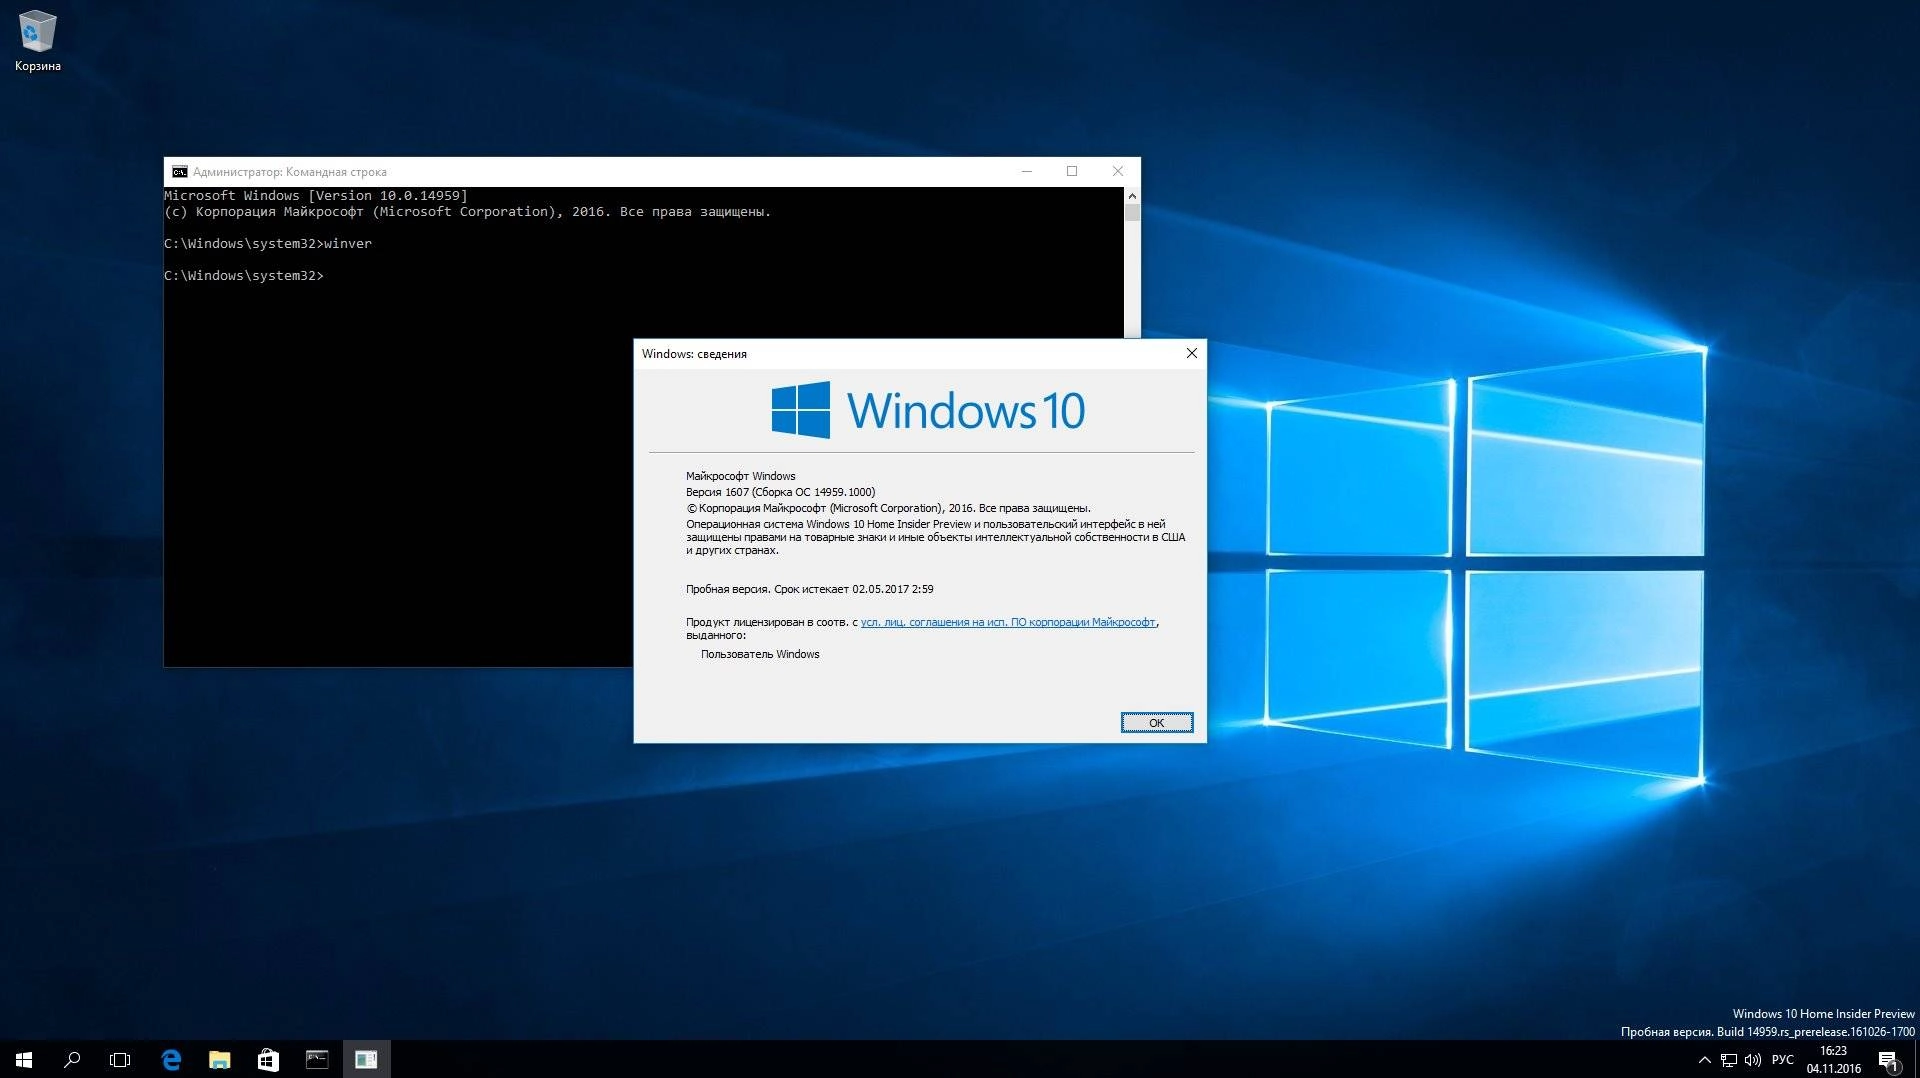Click the network status tray icon
Screen dimensions: 1920x1078
(1729, 1060)
